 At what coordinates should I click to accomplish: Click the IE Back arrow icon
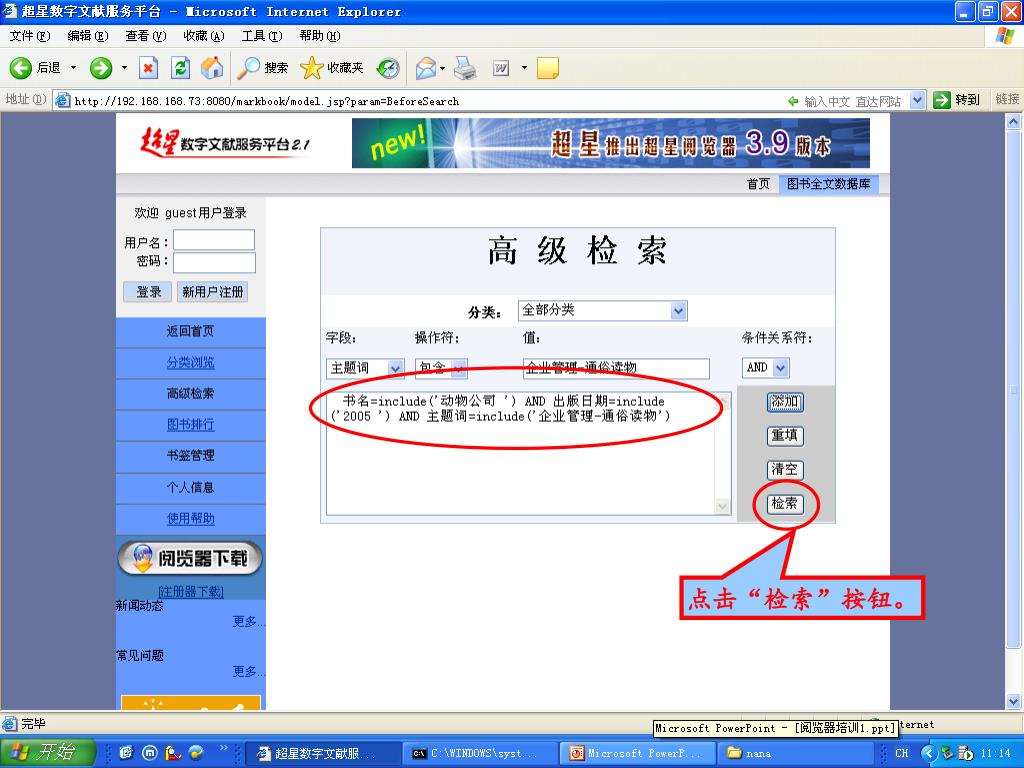point(20,67)
